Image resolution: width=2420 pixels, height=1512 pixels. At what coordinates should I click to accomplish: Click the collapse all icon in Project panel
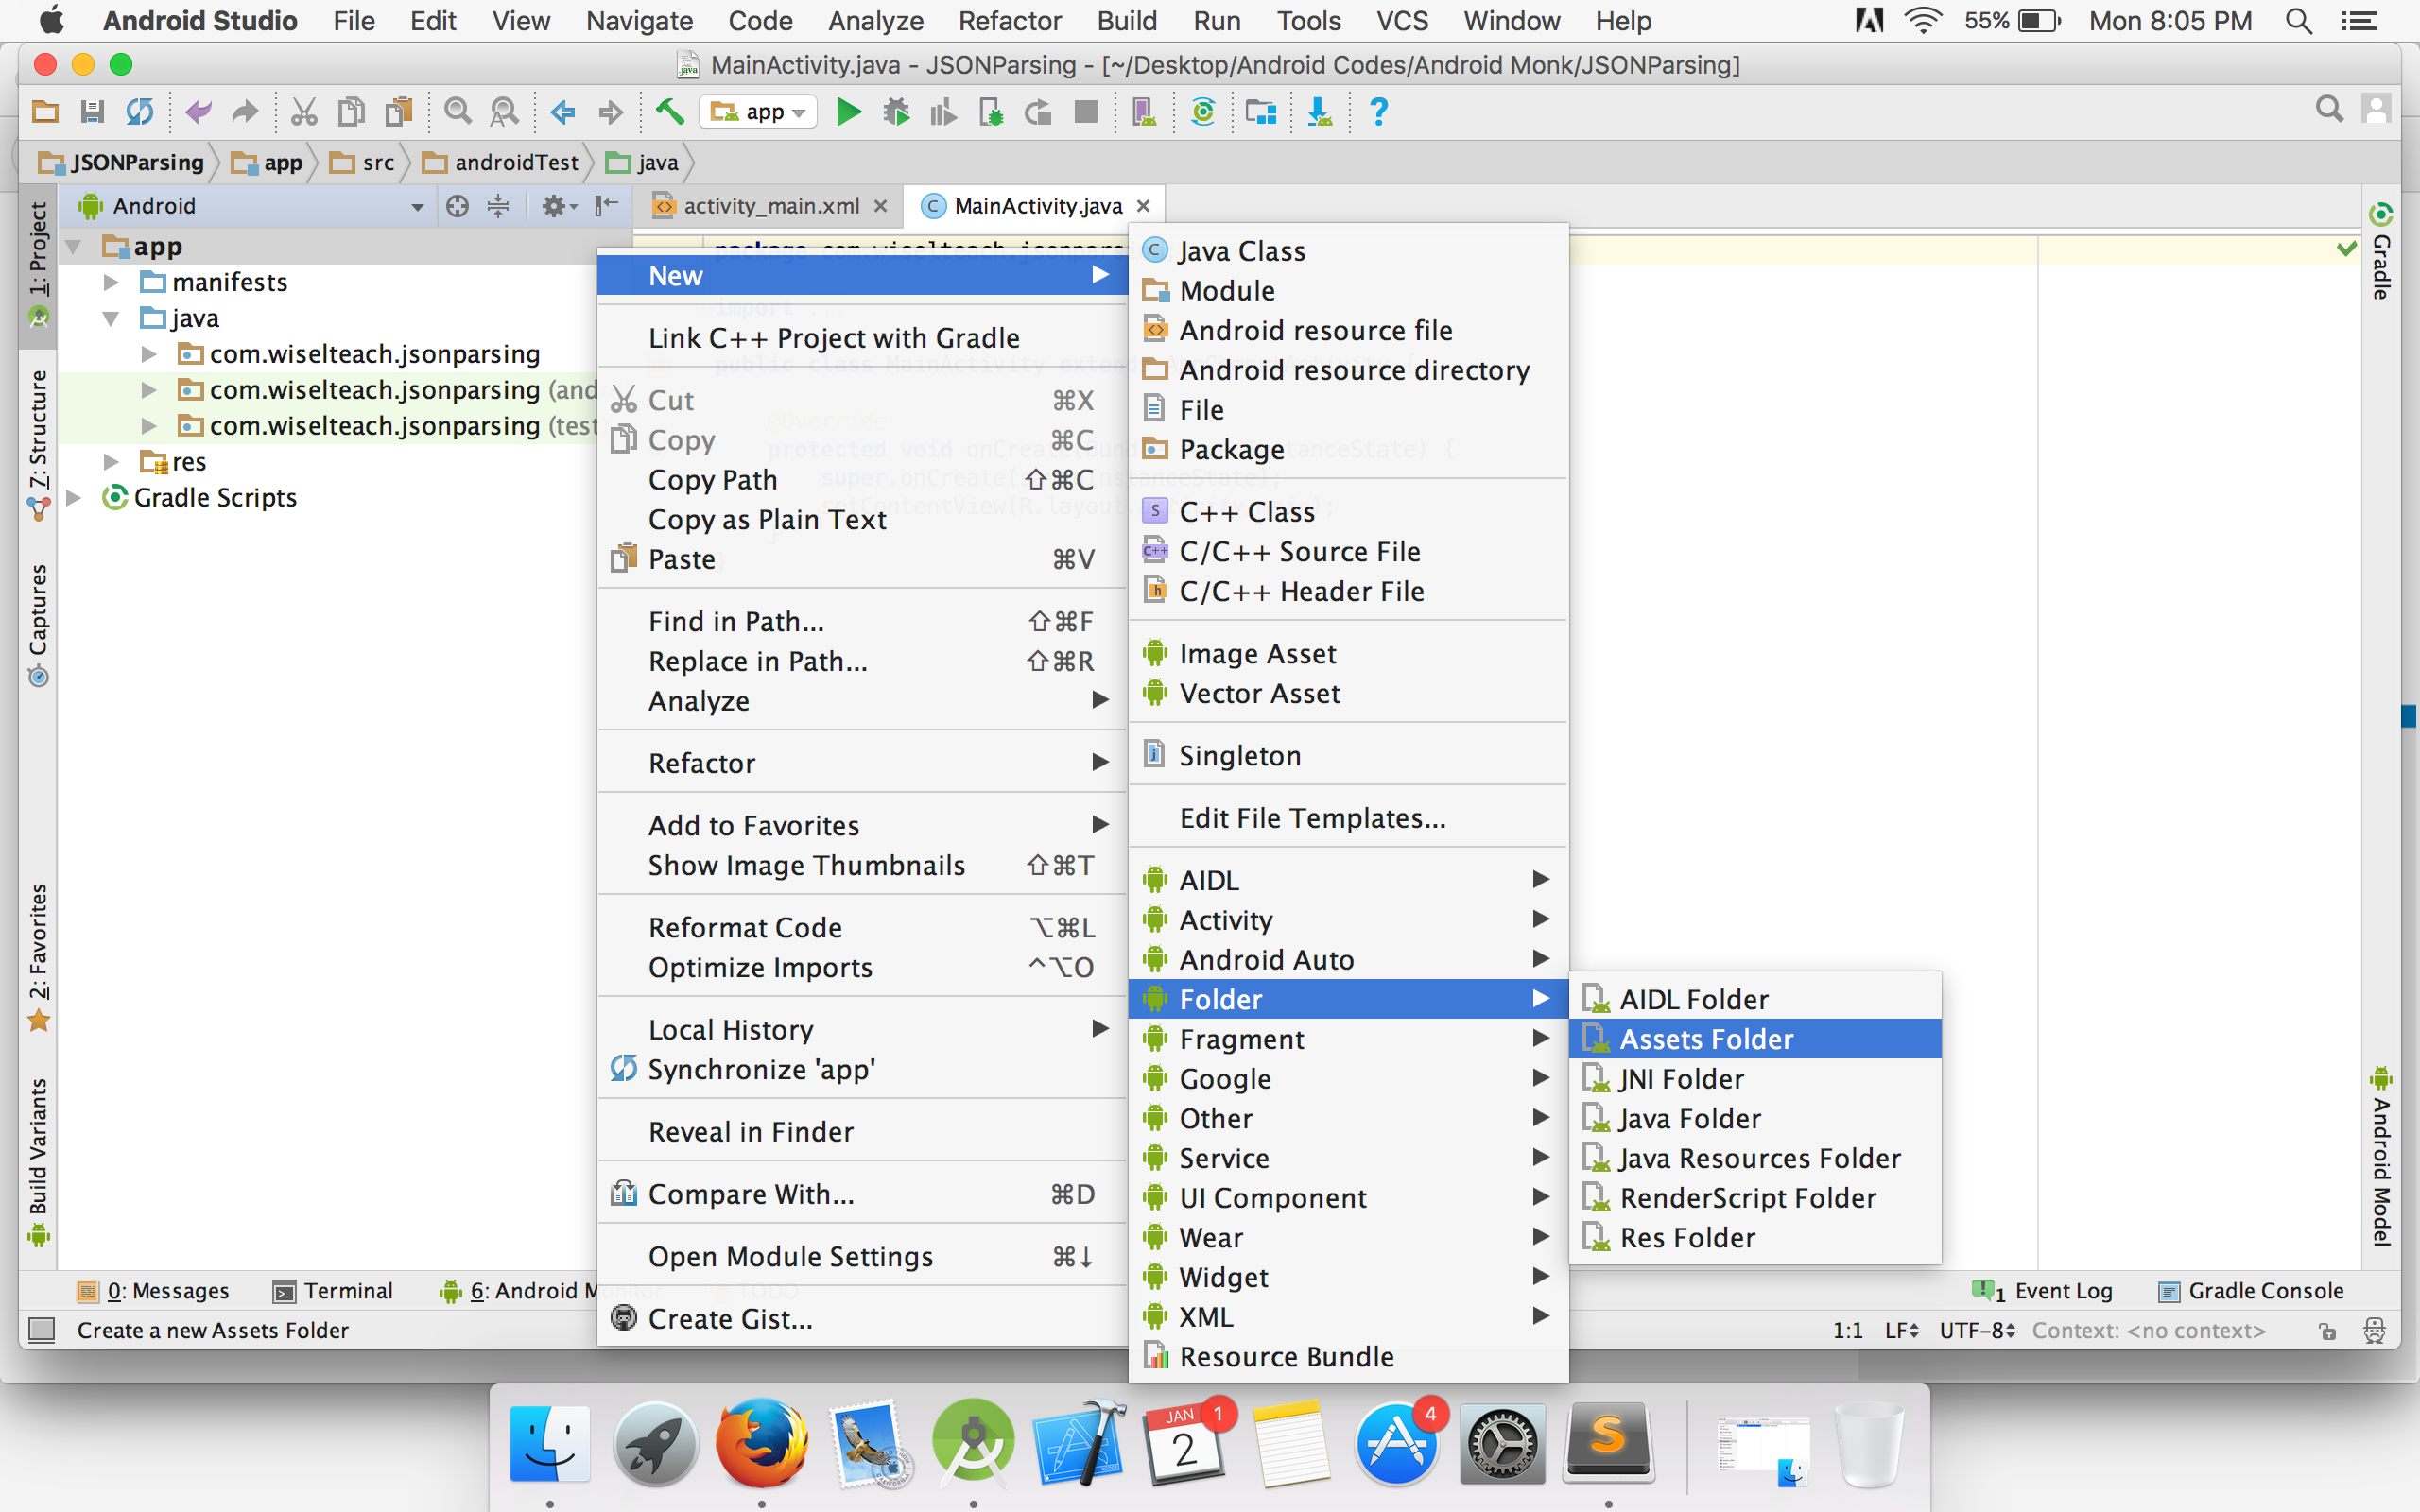click(498, 206)
